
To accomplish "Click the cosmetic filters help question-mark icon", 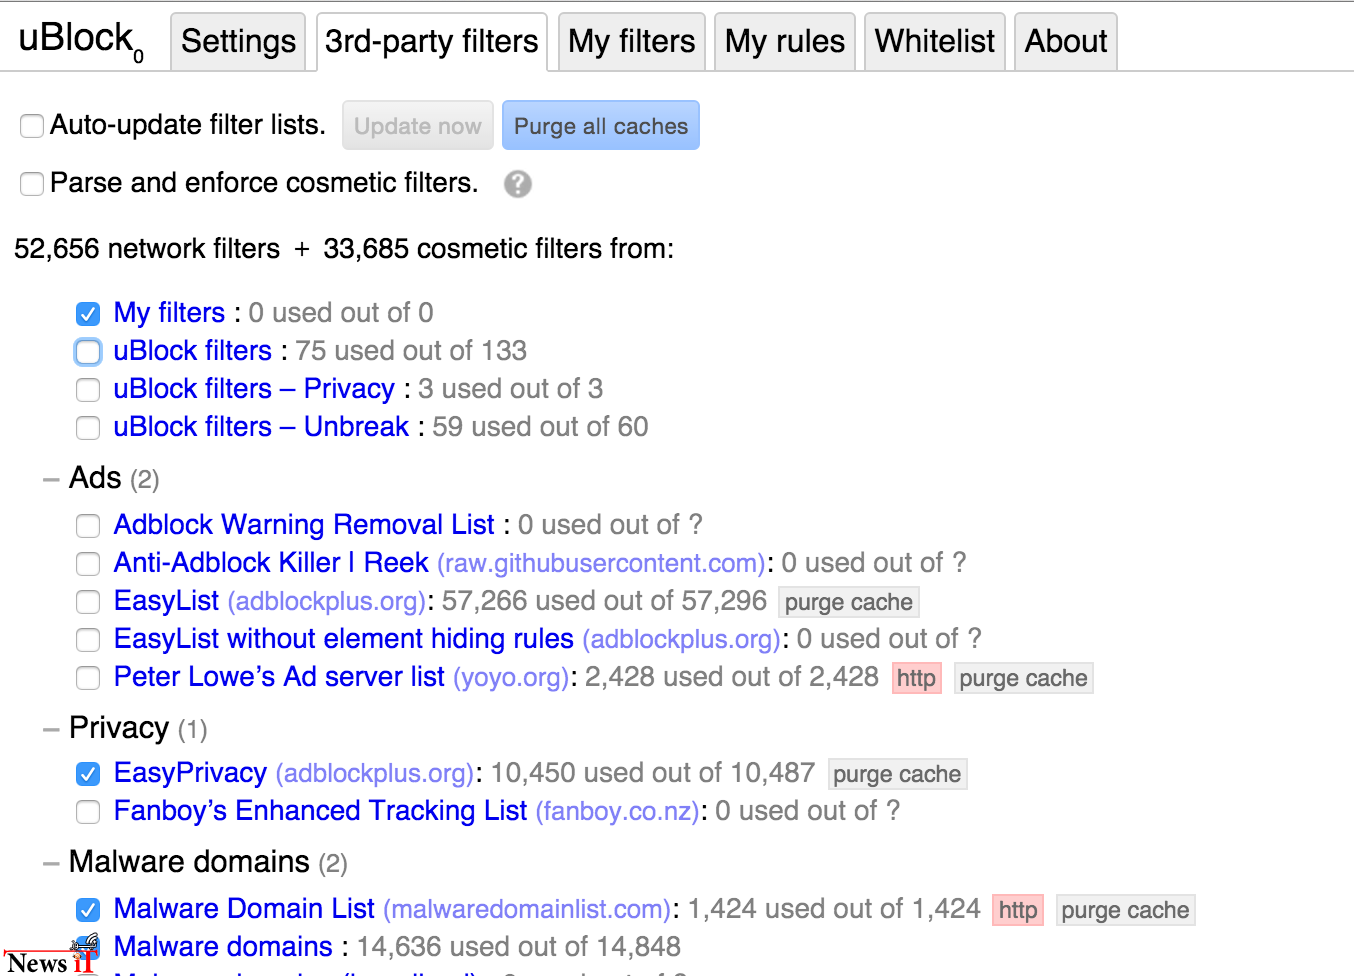I will [518, 184].
